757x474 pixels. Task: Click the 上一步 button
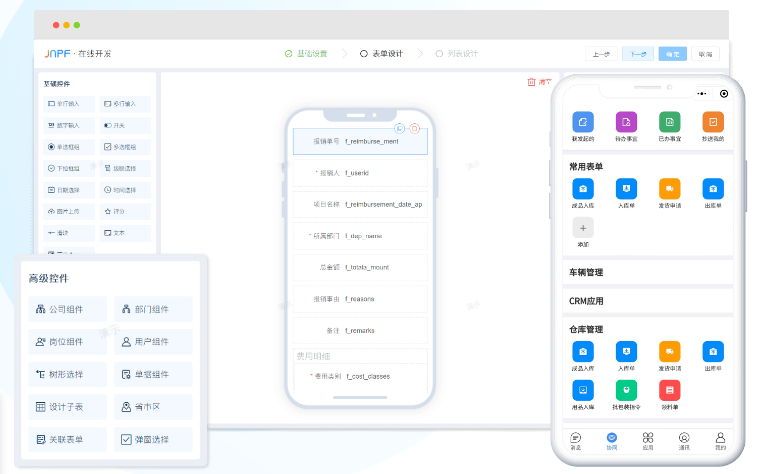click(x=601, y=54)
